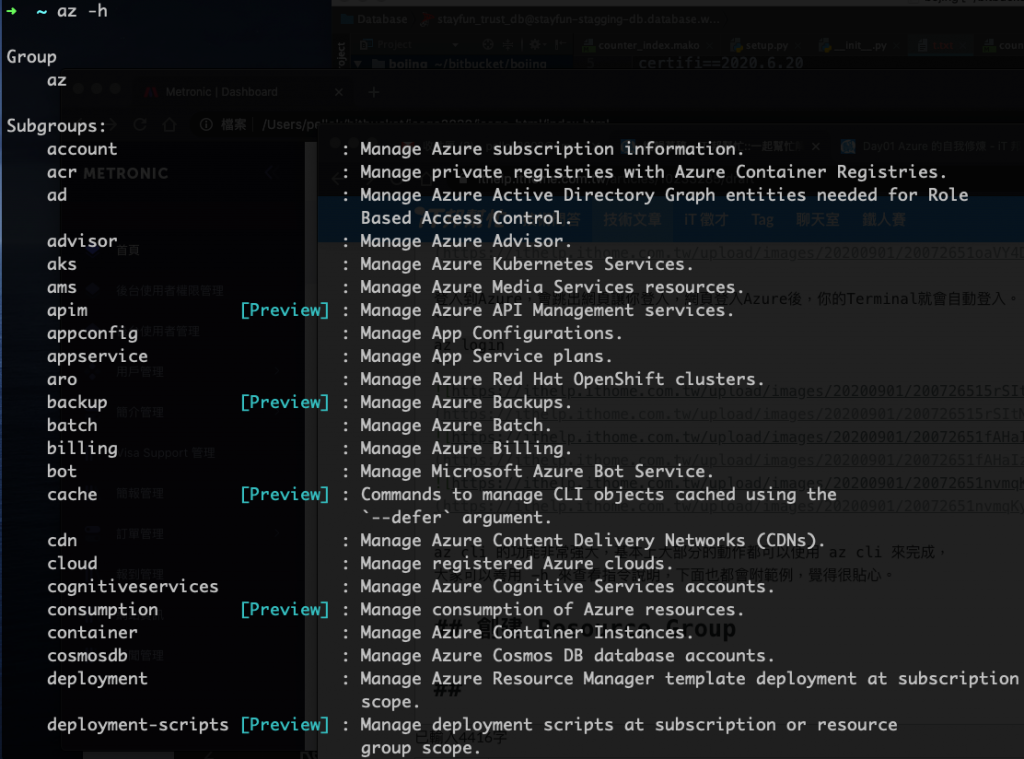Click the '`--defer` argument.' line

pos(456,517)
